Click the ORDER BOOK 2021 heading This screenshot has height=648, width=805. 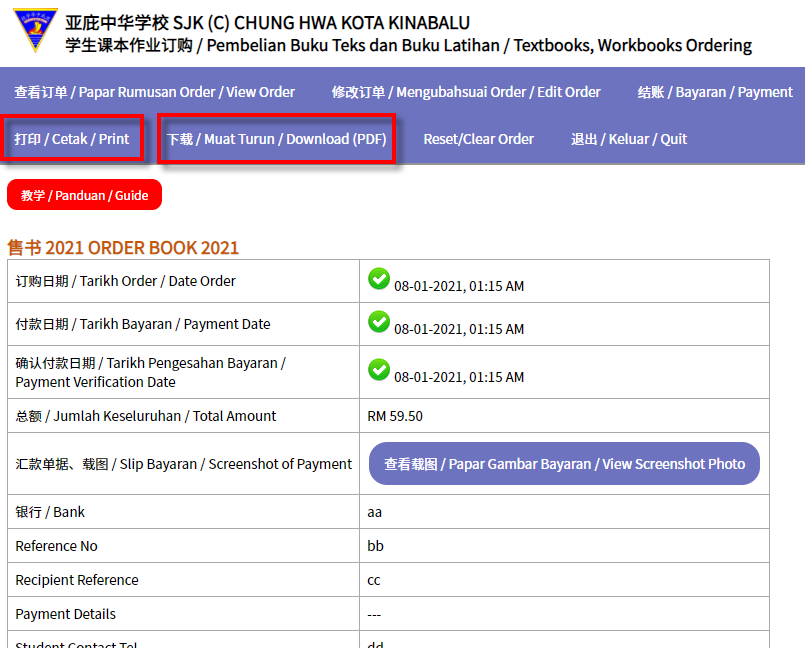[x=123, y=247]
